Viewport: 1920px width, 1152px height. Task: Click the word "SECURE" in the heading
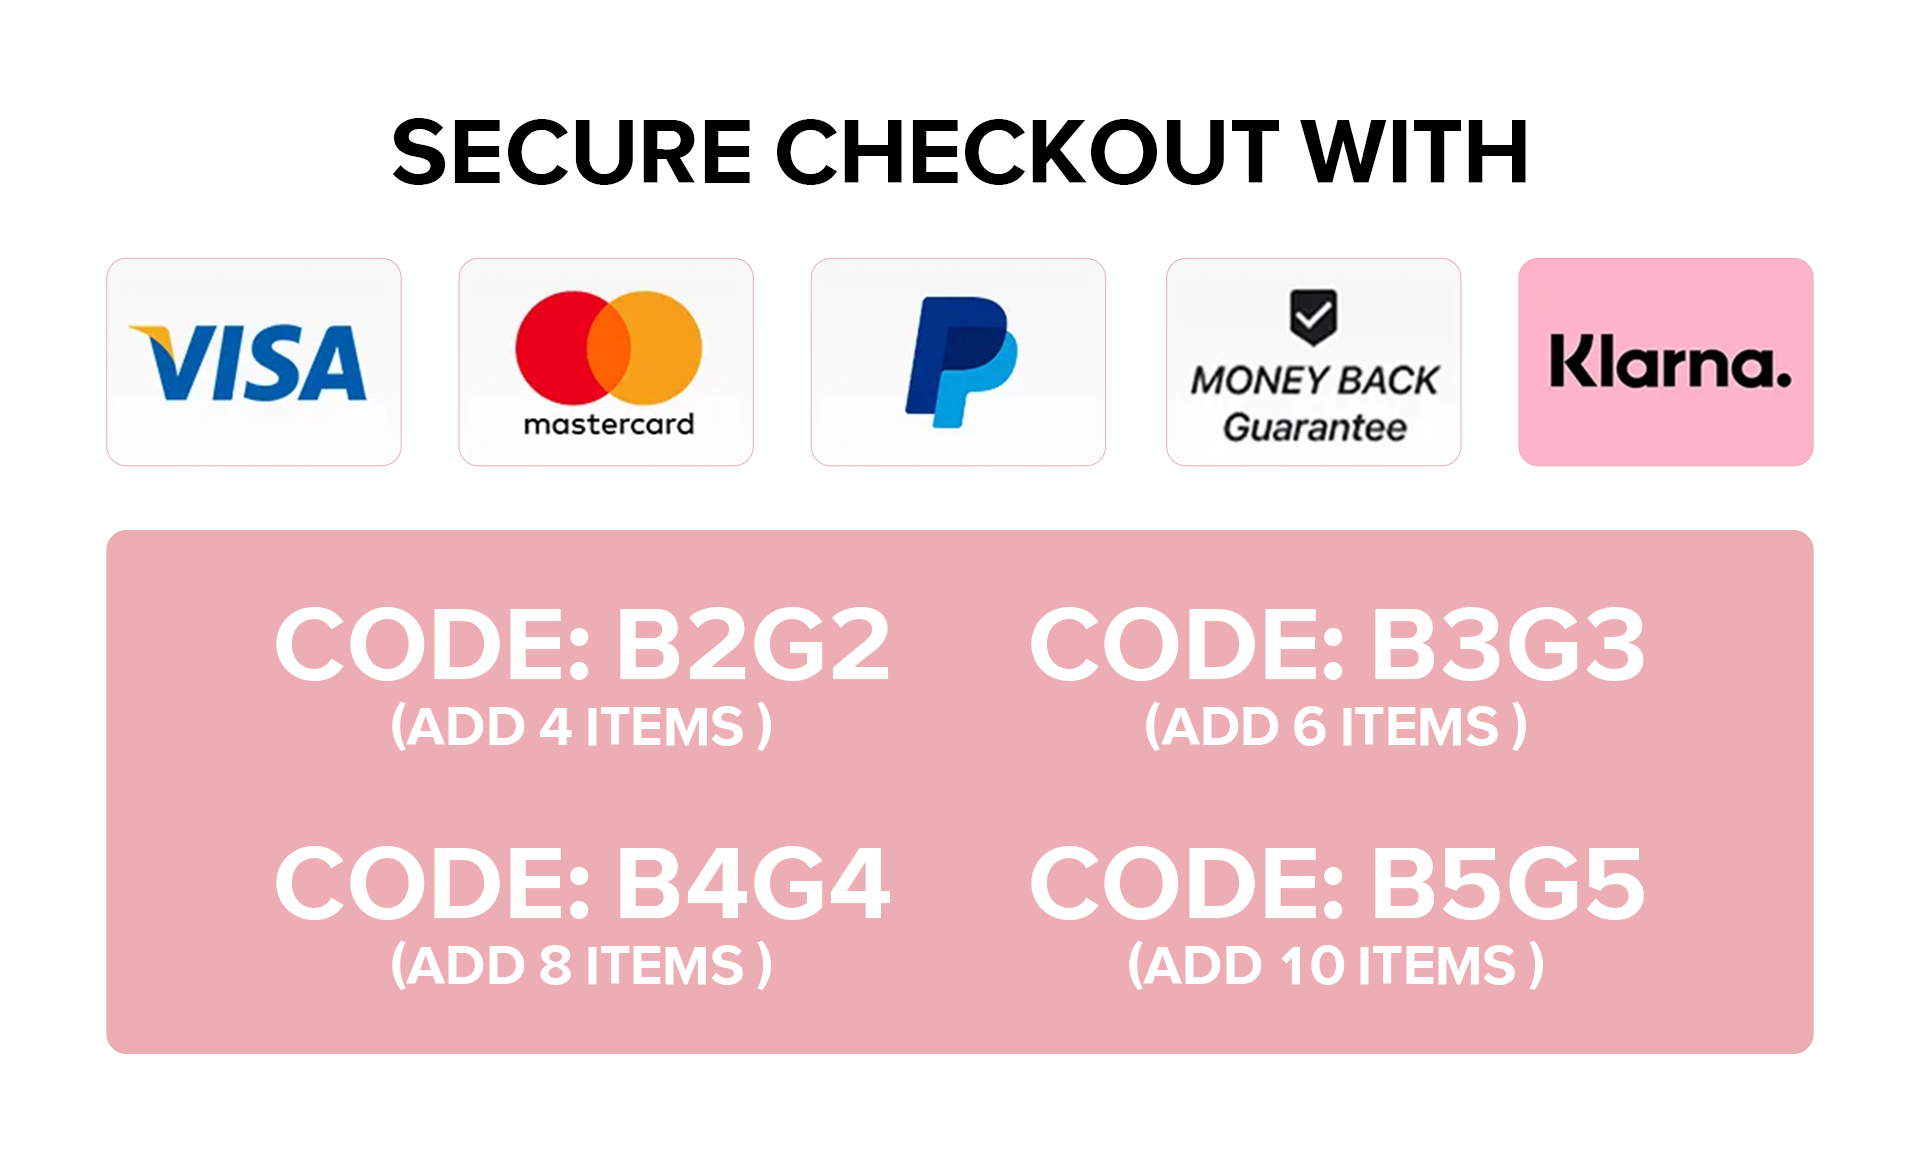coord(571,153)
